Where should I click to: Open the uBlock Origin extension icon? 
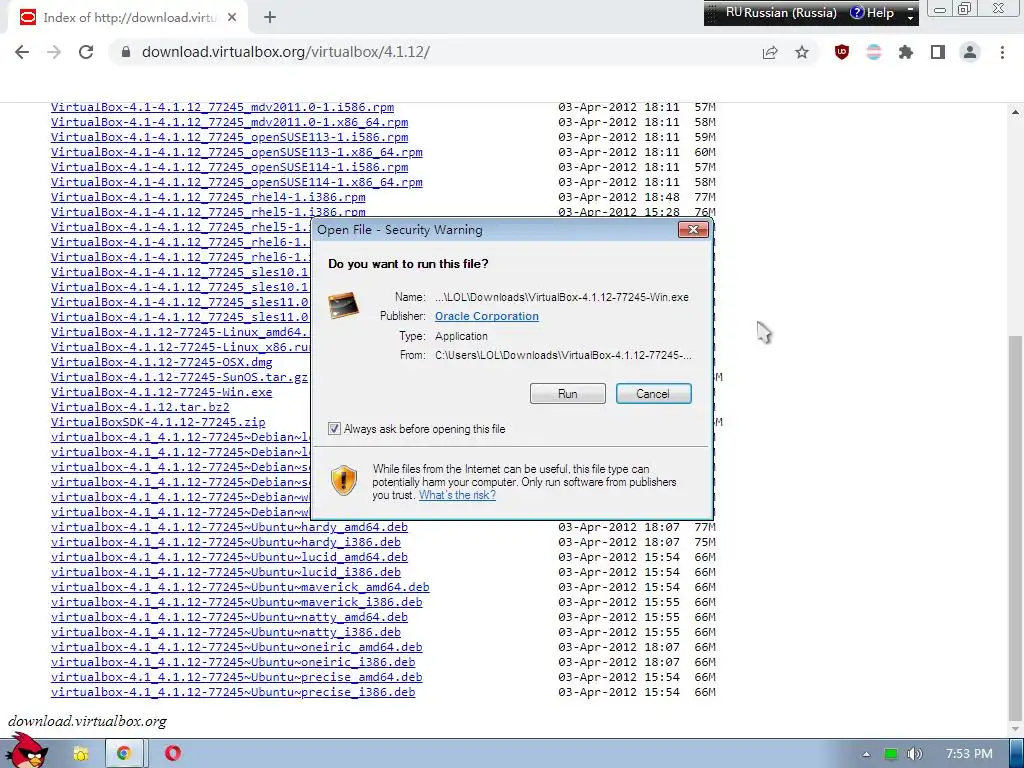point(842,52)
